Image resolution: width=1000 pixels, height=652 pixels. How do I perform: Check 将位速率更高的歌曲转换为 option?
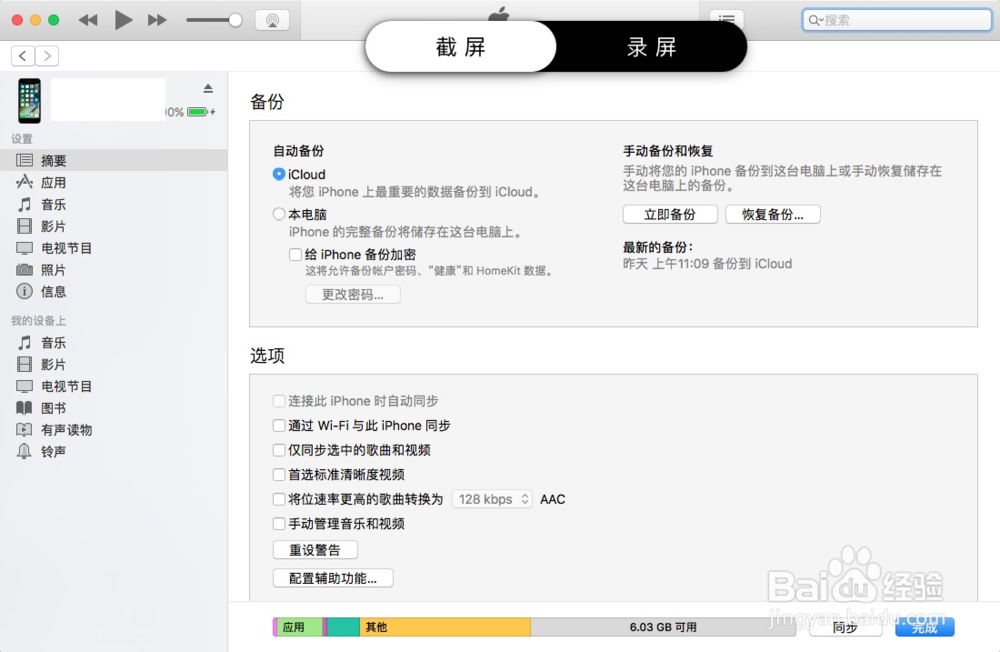(279, 499)
